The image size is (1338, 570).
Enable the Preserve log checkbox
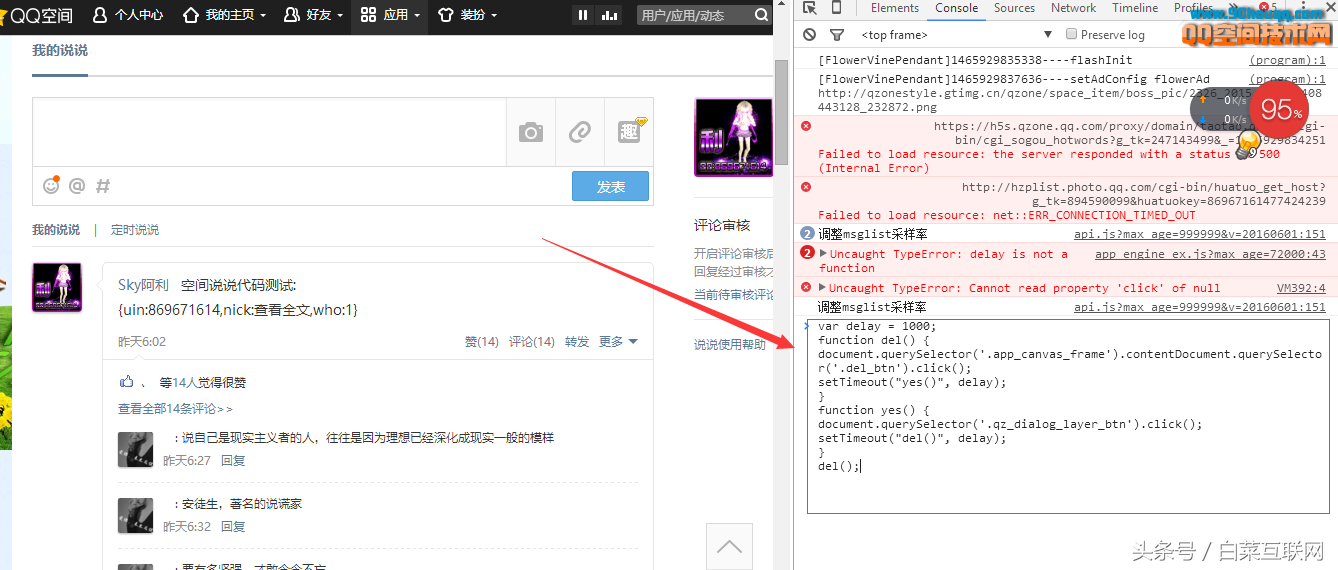1072,35
